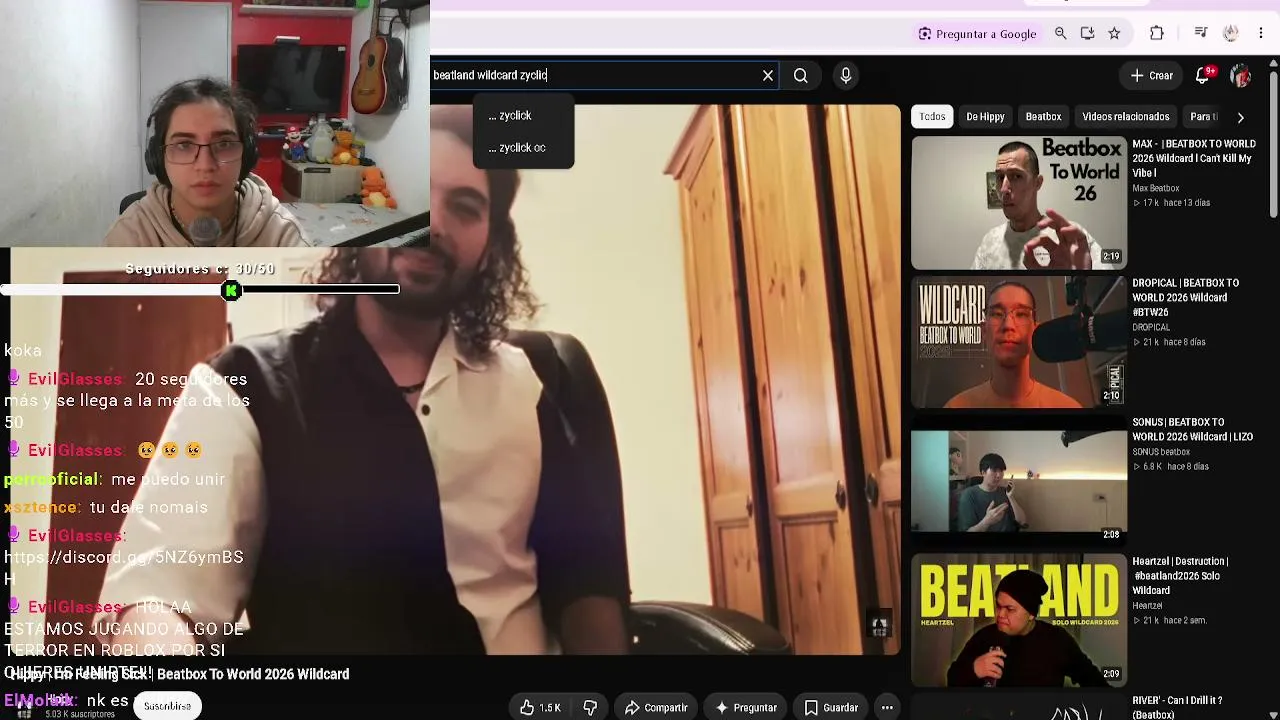The height and width of the screenshot is (720, 1280).
Task: Open more actions menu beside Guardar
Action: point(887,707)
